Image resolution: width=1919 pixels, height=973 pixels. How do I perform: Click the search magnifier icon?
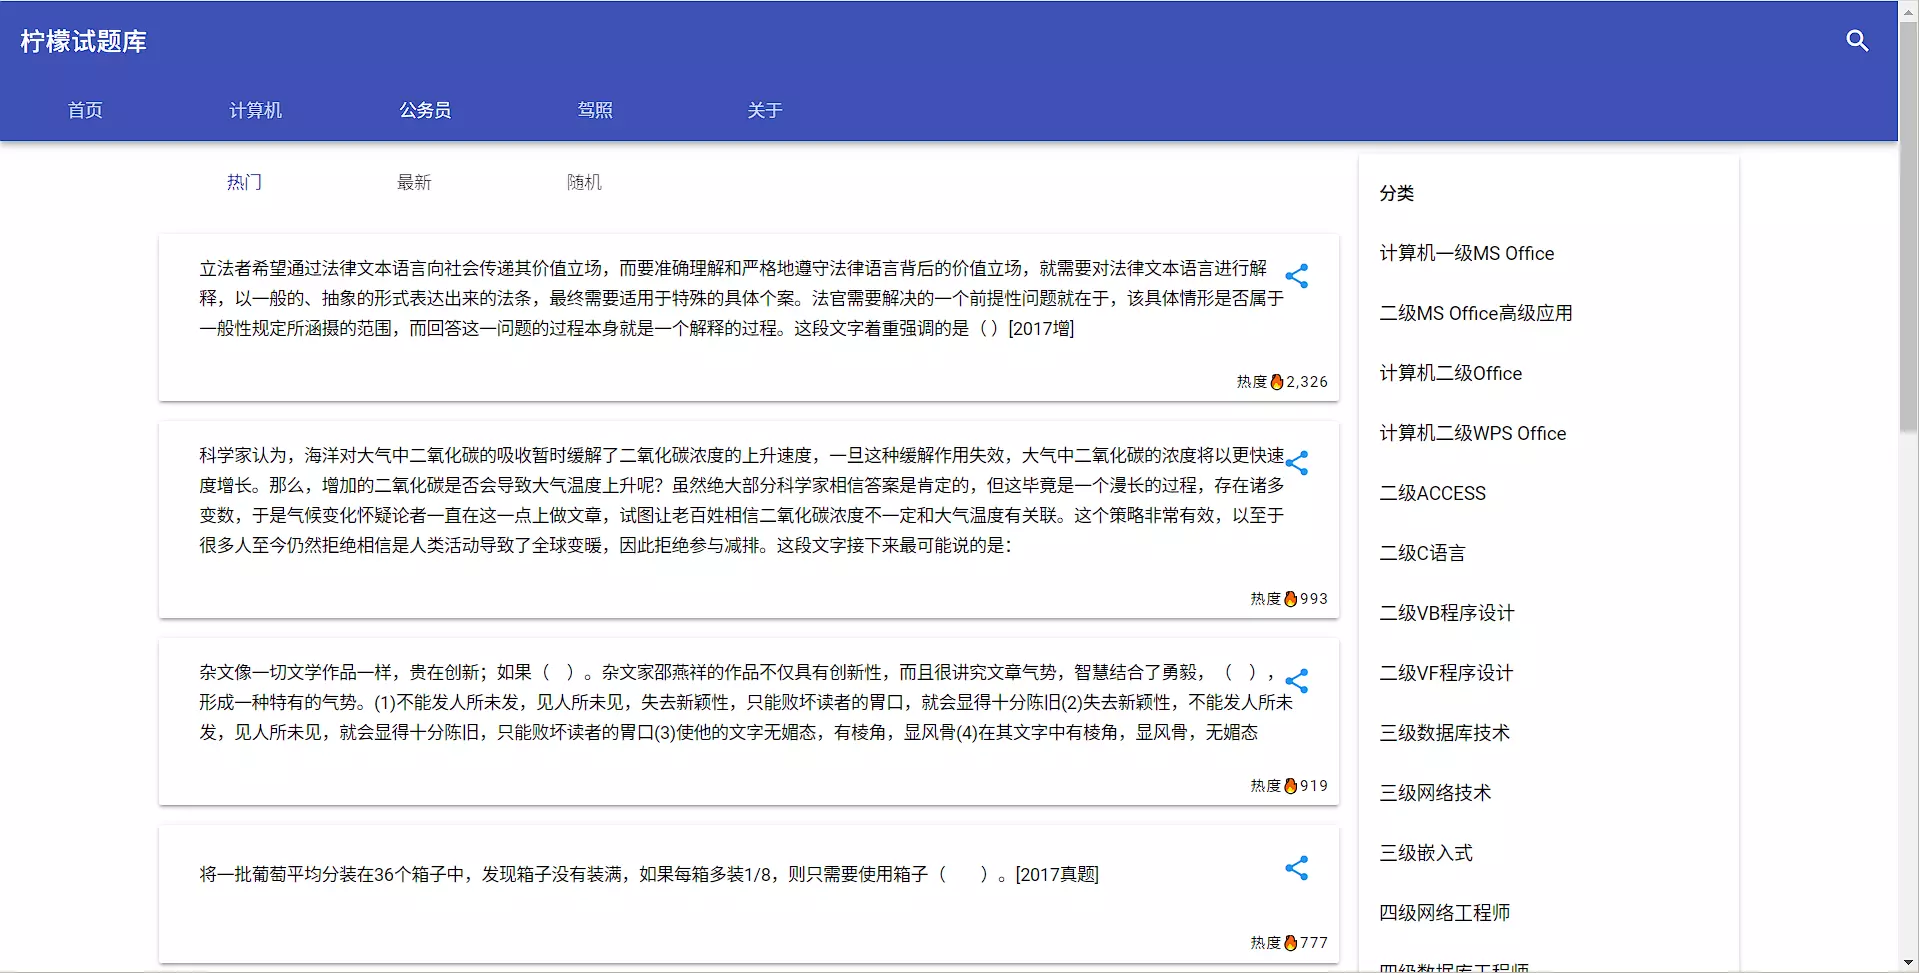pyautogui.click(x=1857, y=41)
